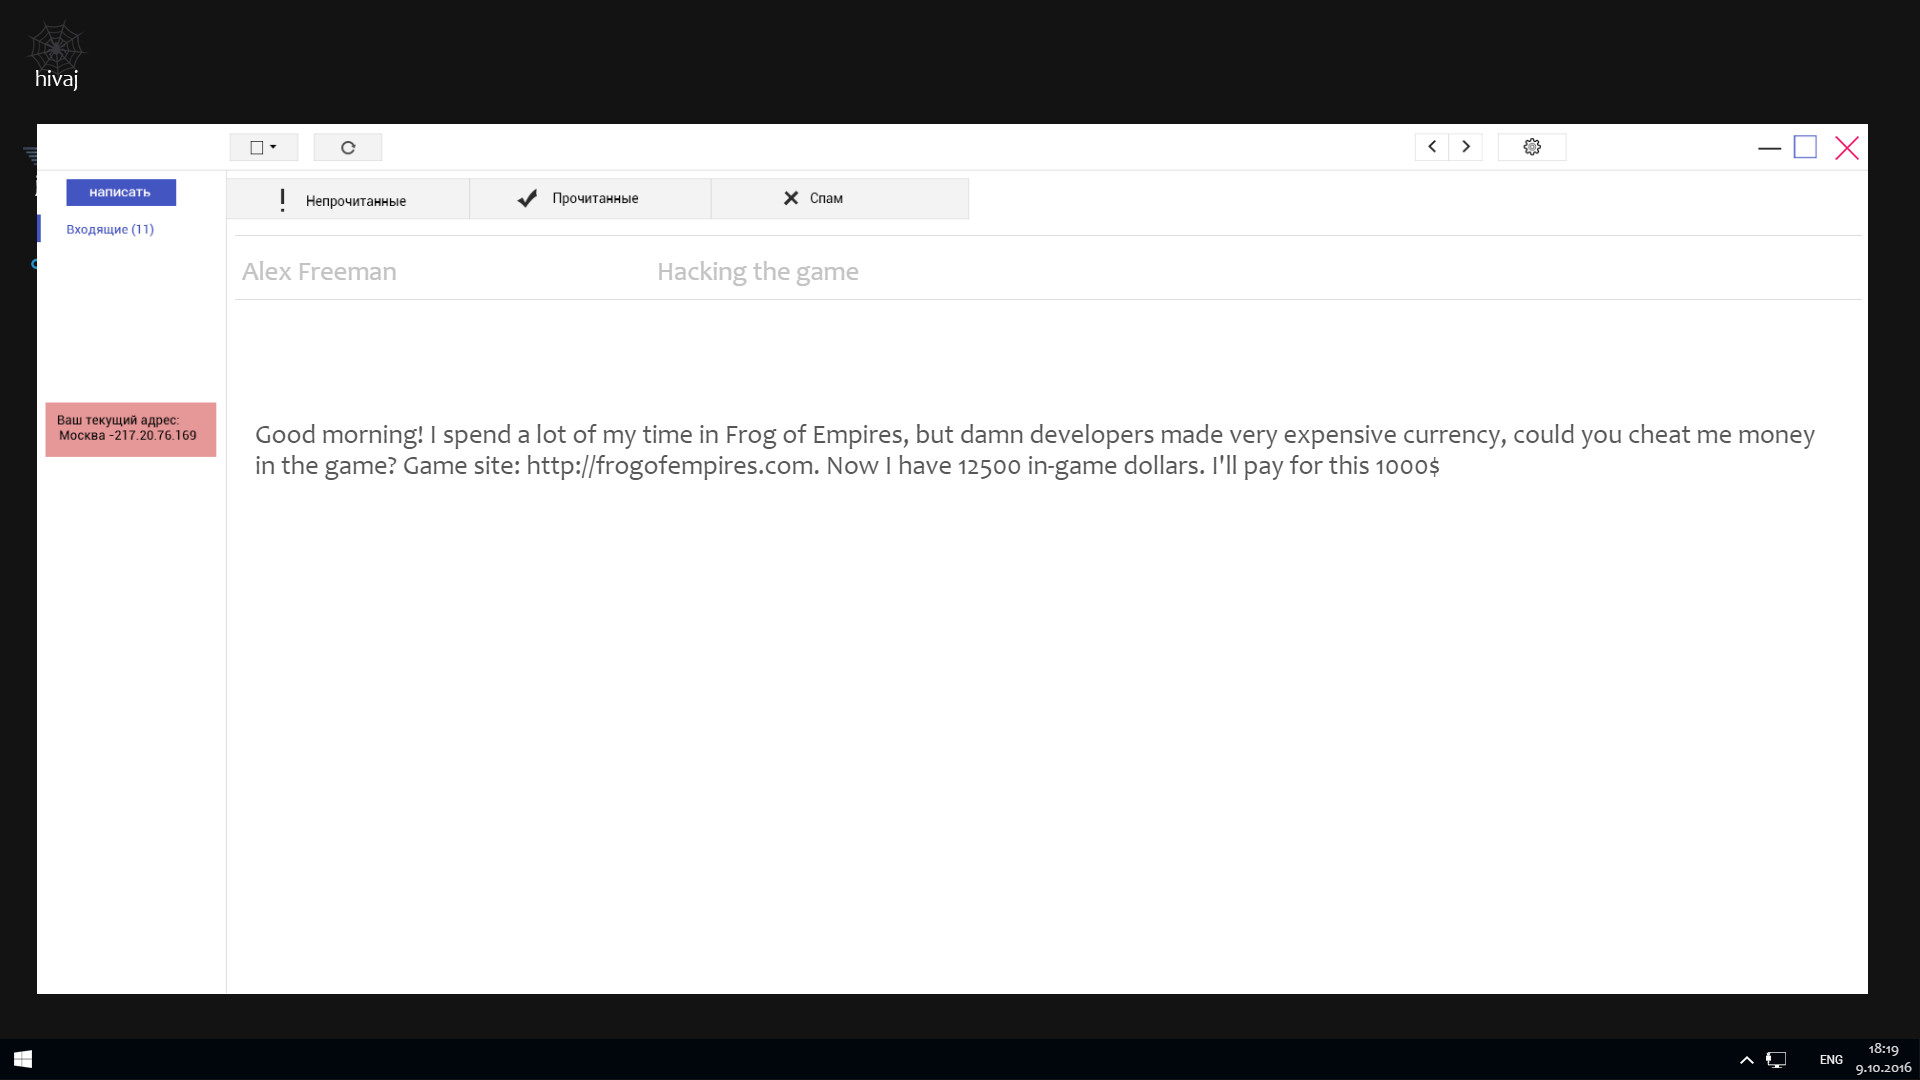Open the link http://frogofempires.com in the email

pos(669,465)
